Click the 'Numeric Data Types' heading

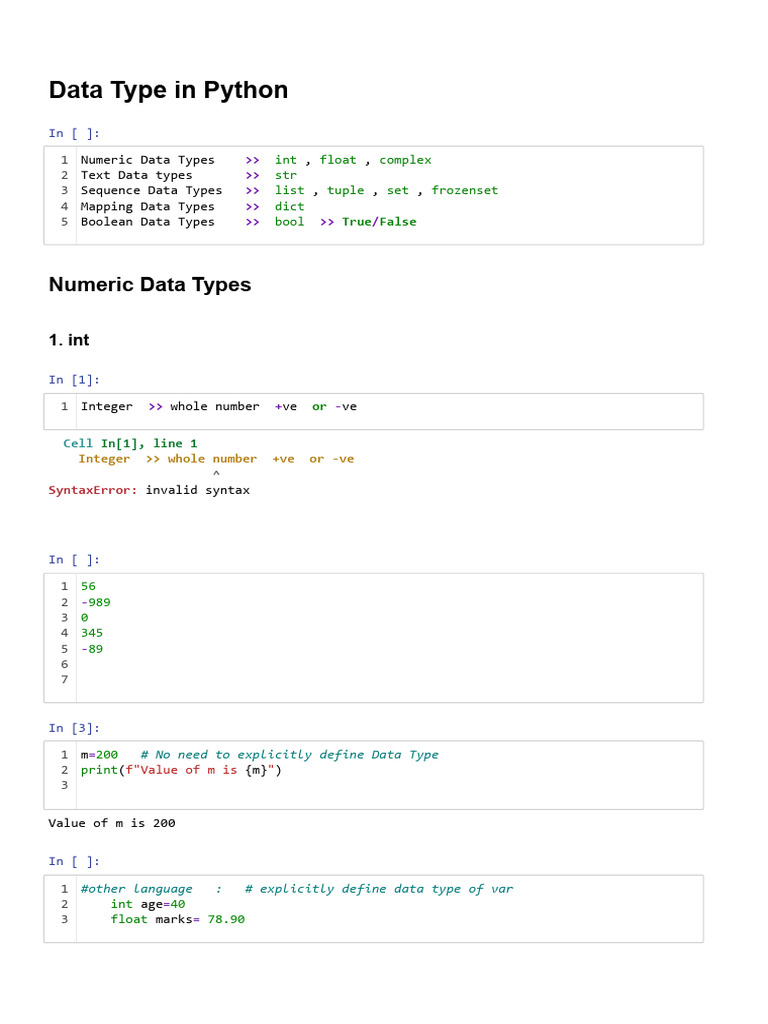150,285
